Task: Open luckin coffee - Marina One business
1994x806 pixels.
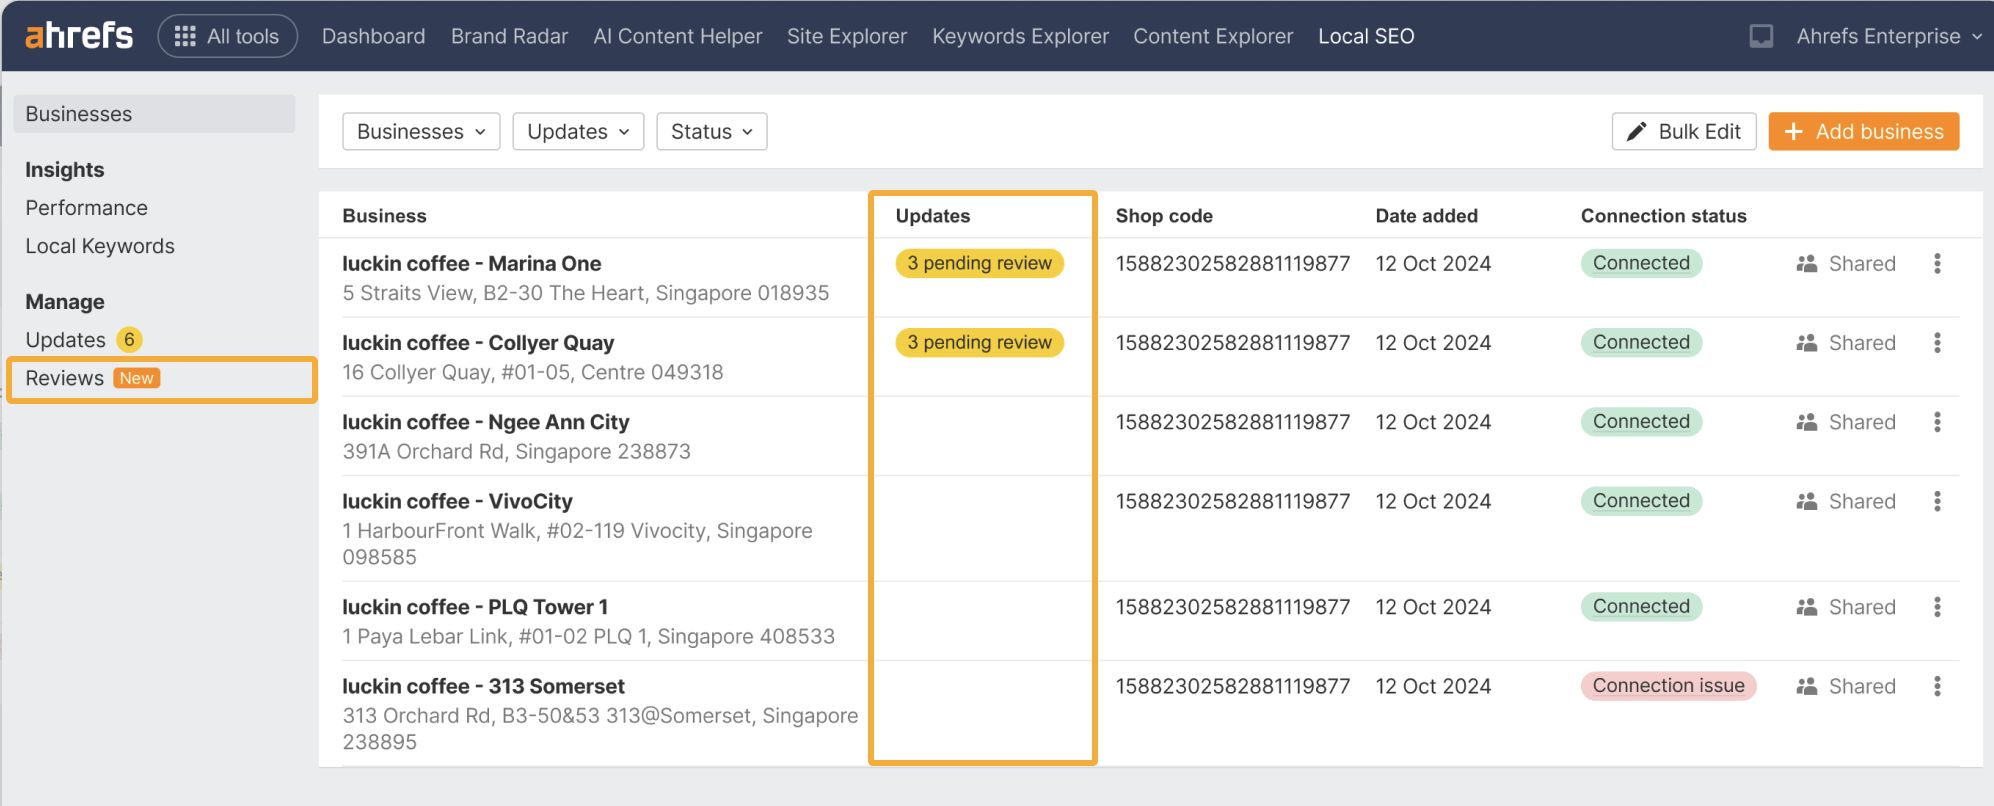Action: [x=472, y=263]
